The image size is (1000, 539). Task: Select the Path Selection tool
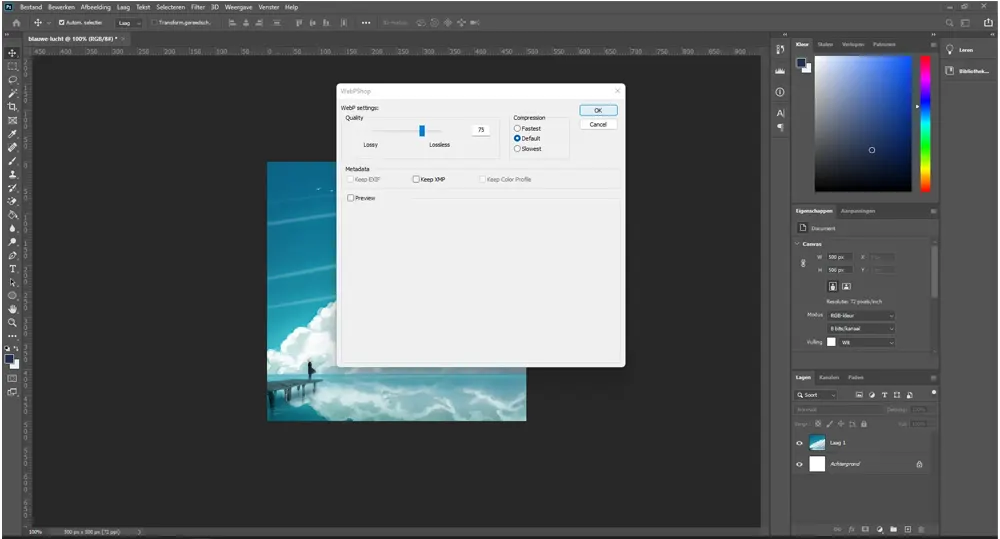click(12, 282)
